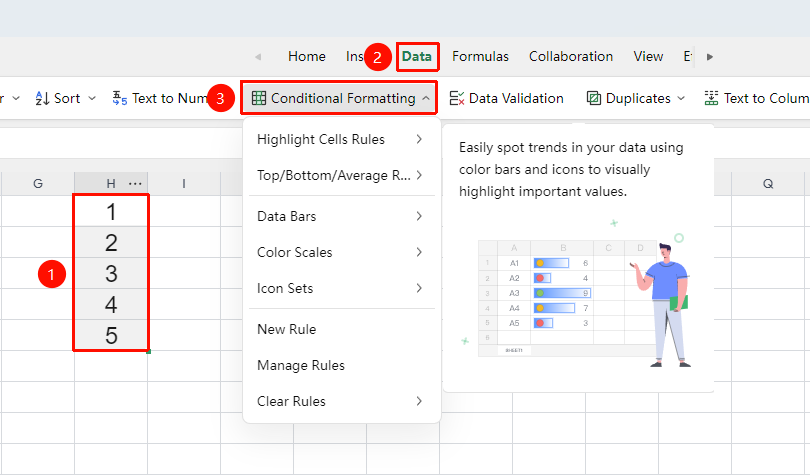The width and height of the screenshot is (810, 475).
Task: Switch to the Home tab
Action: pyautogui.click(x=307, y=56)
